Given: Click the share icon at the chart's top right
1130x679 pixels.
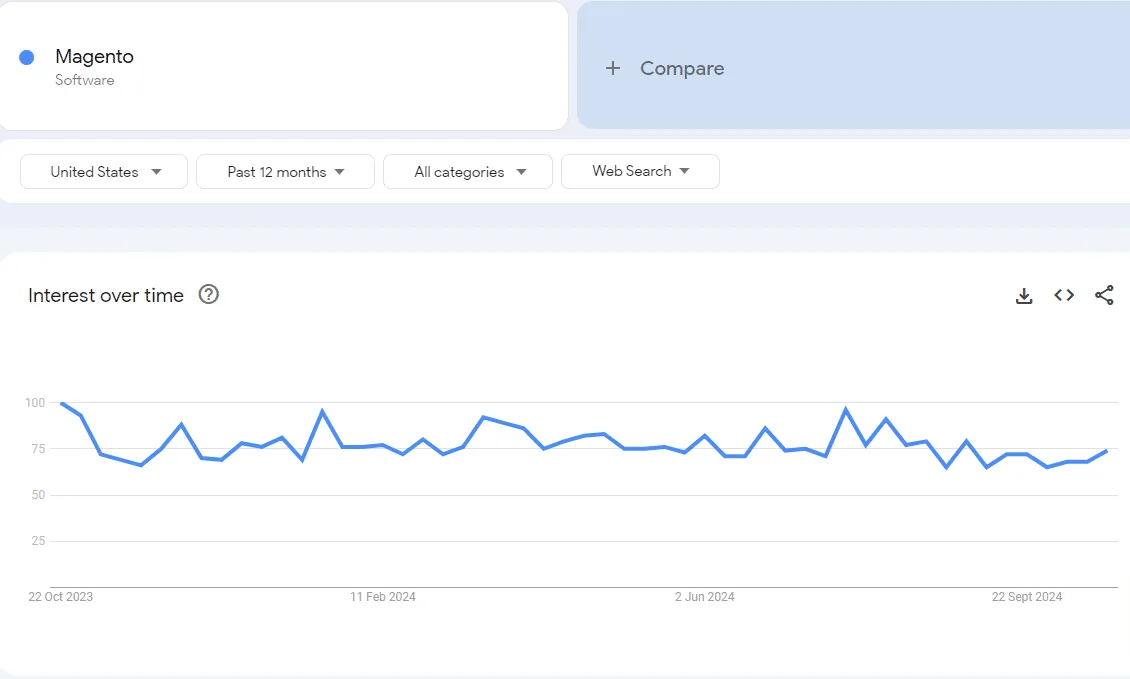Looking at the screenshot, I should point(1103,295).
